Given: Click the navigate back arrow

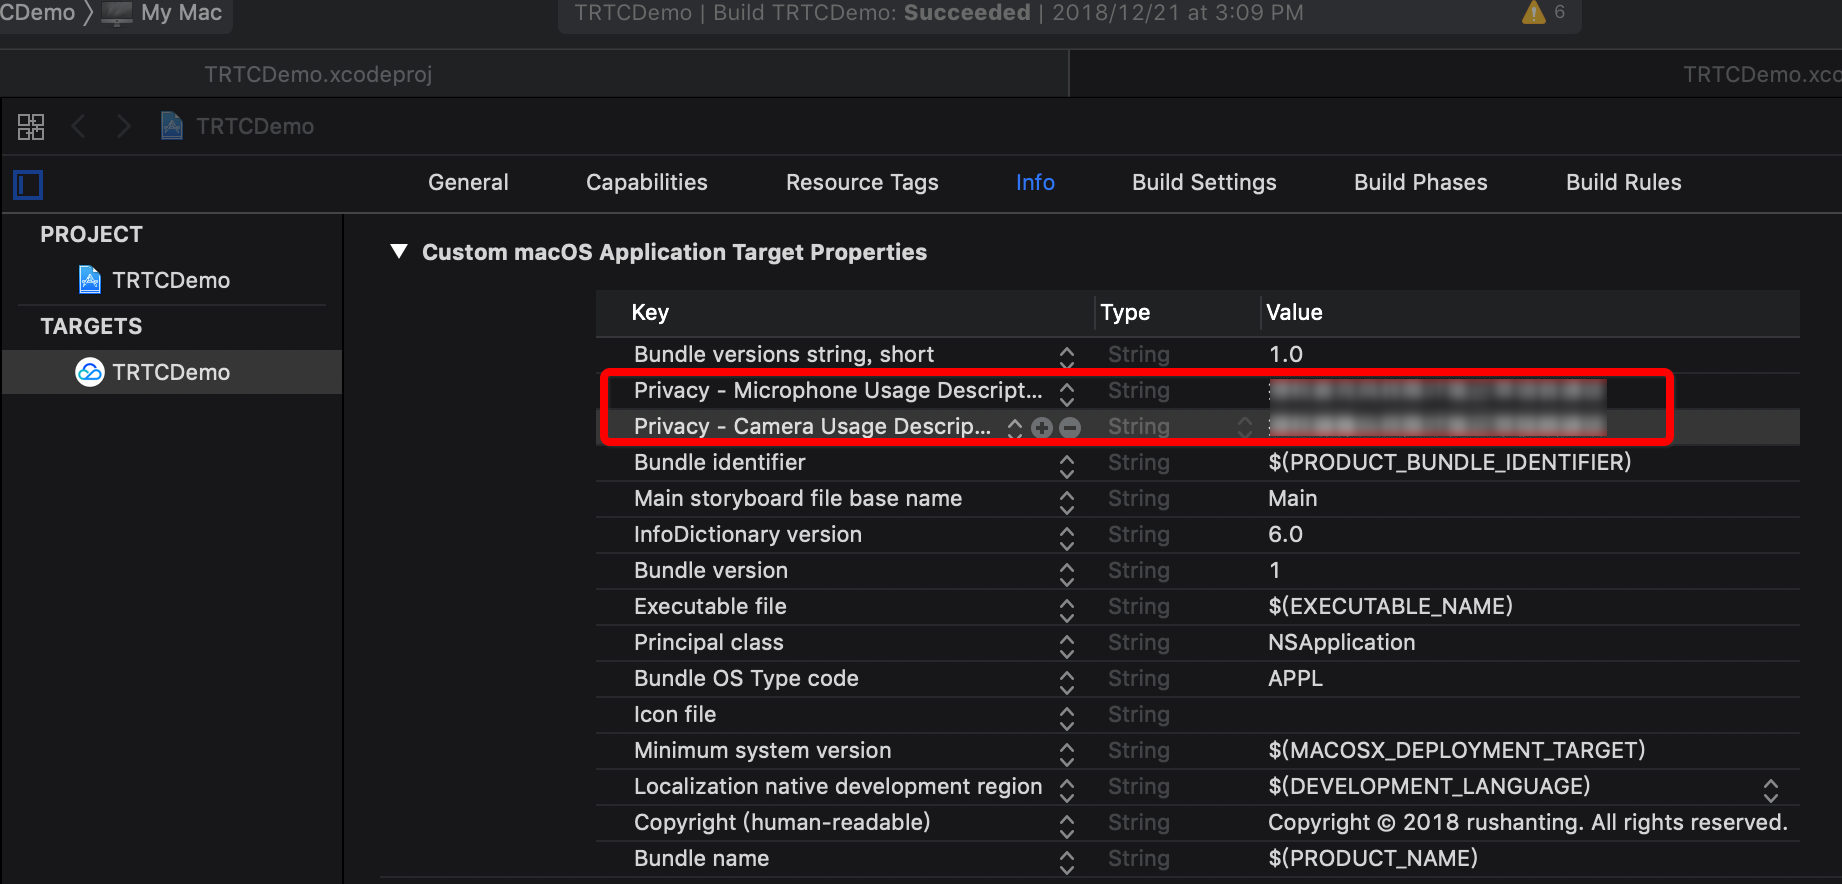Looking at the screenshot, I should pos(78,127).
